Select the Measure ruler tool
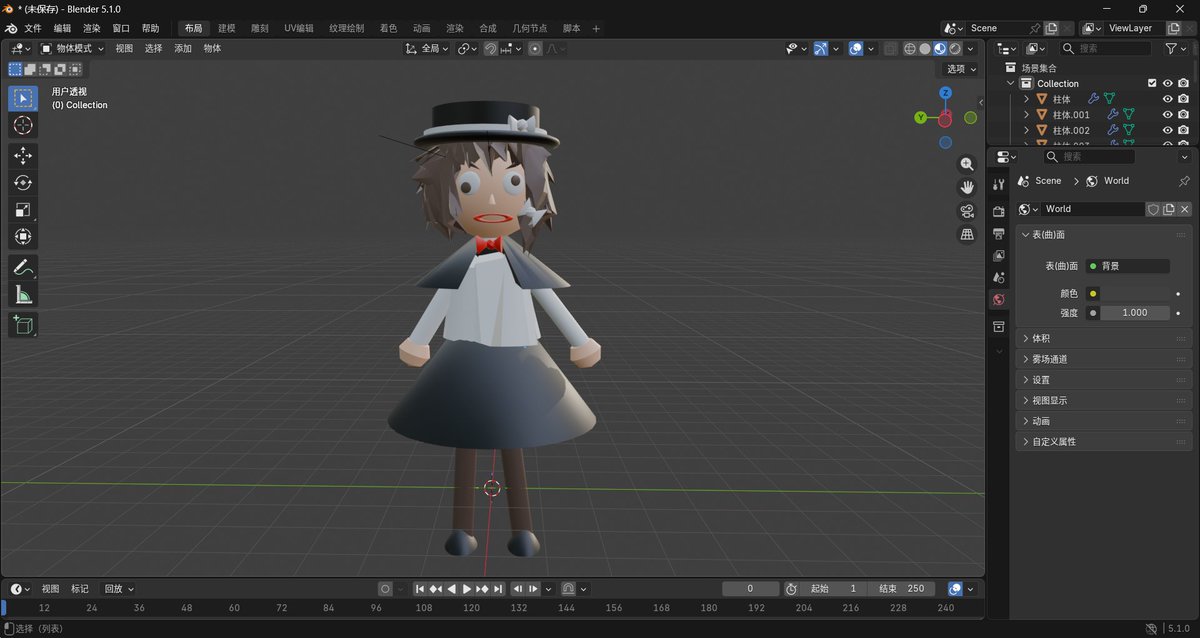Image resolution: width=1200 pixels, height=638 pixels. coord(24,295)
